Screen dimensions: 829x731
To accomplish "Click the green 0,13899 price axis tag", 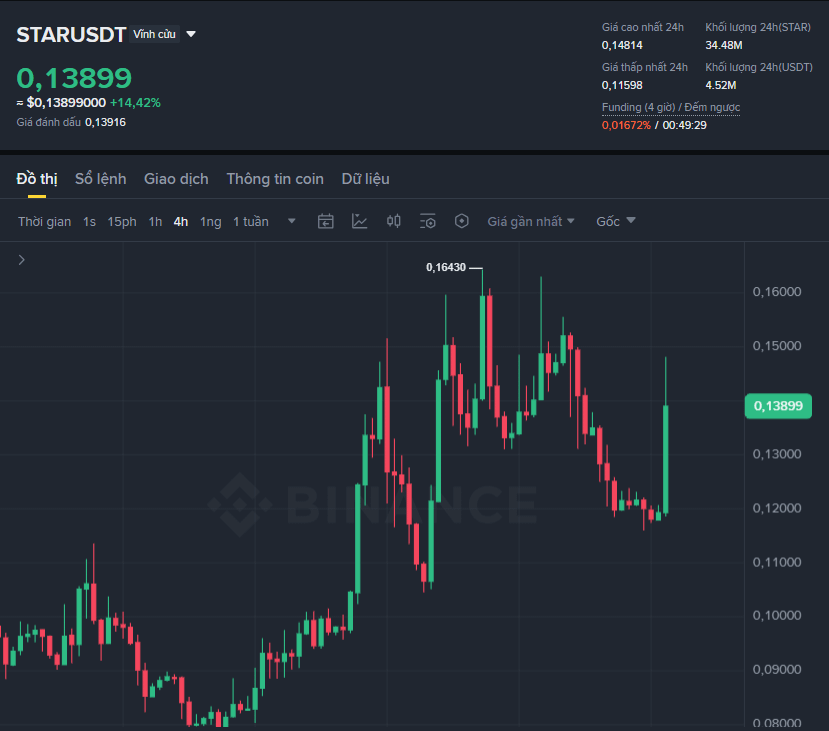I will tap(778, 406).
